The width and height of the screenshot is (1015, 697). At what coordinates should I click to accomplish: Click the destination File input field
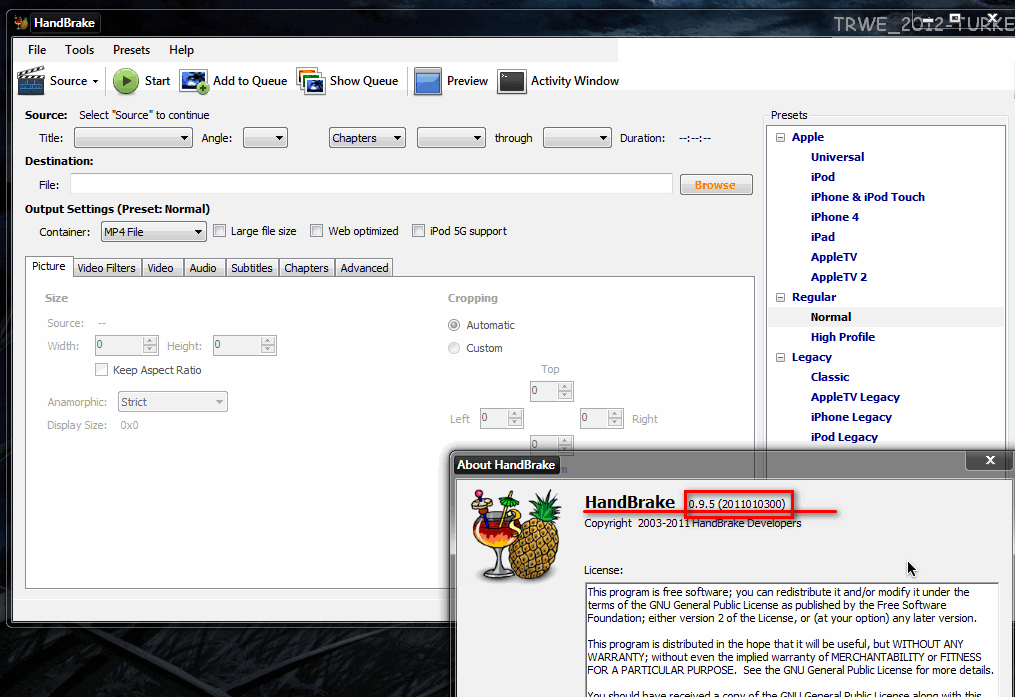(371, 184)
